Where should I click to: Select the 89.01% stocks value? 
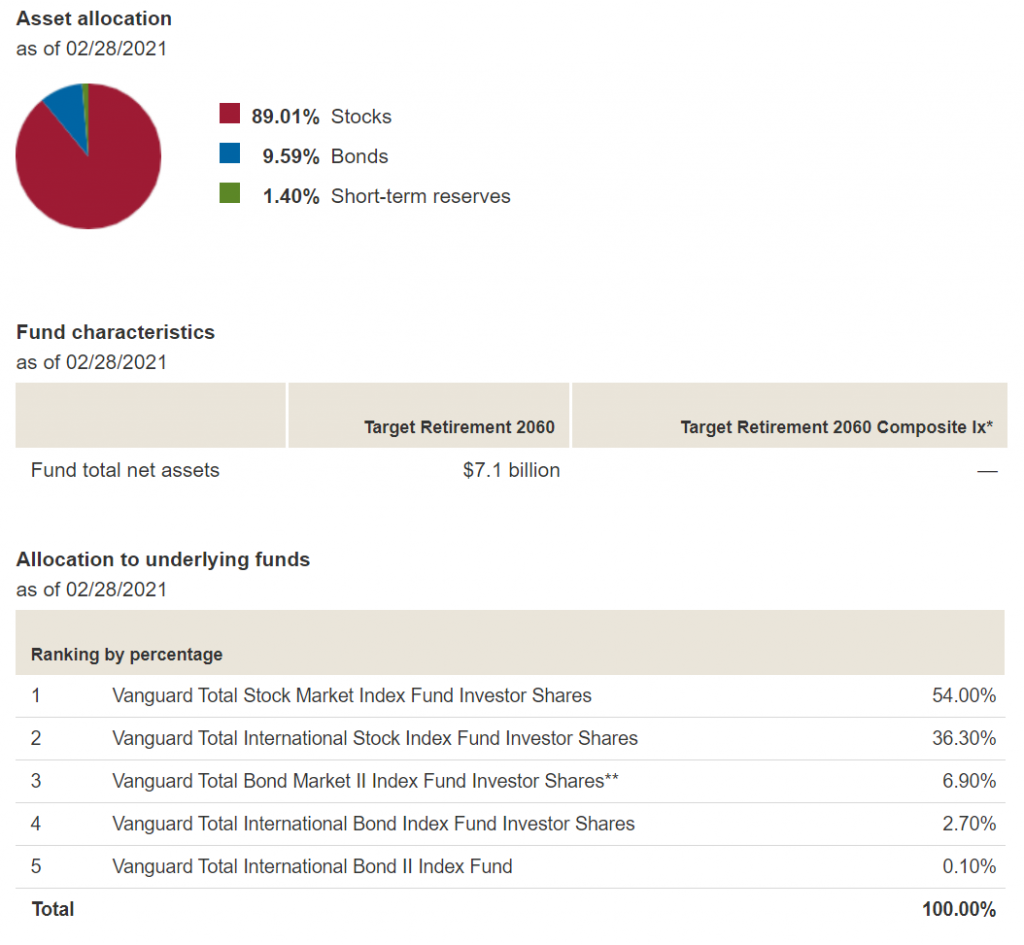click(x=285, y=116)
